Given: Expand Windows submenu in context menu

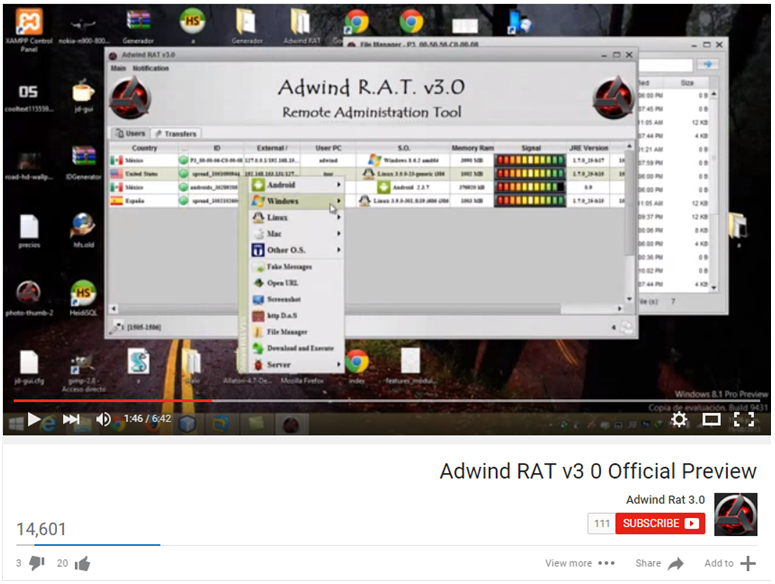Looking at the screenshot, I should (x=296, y=201).
